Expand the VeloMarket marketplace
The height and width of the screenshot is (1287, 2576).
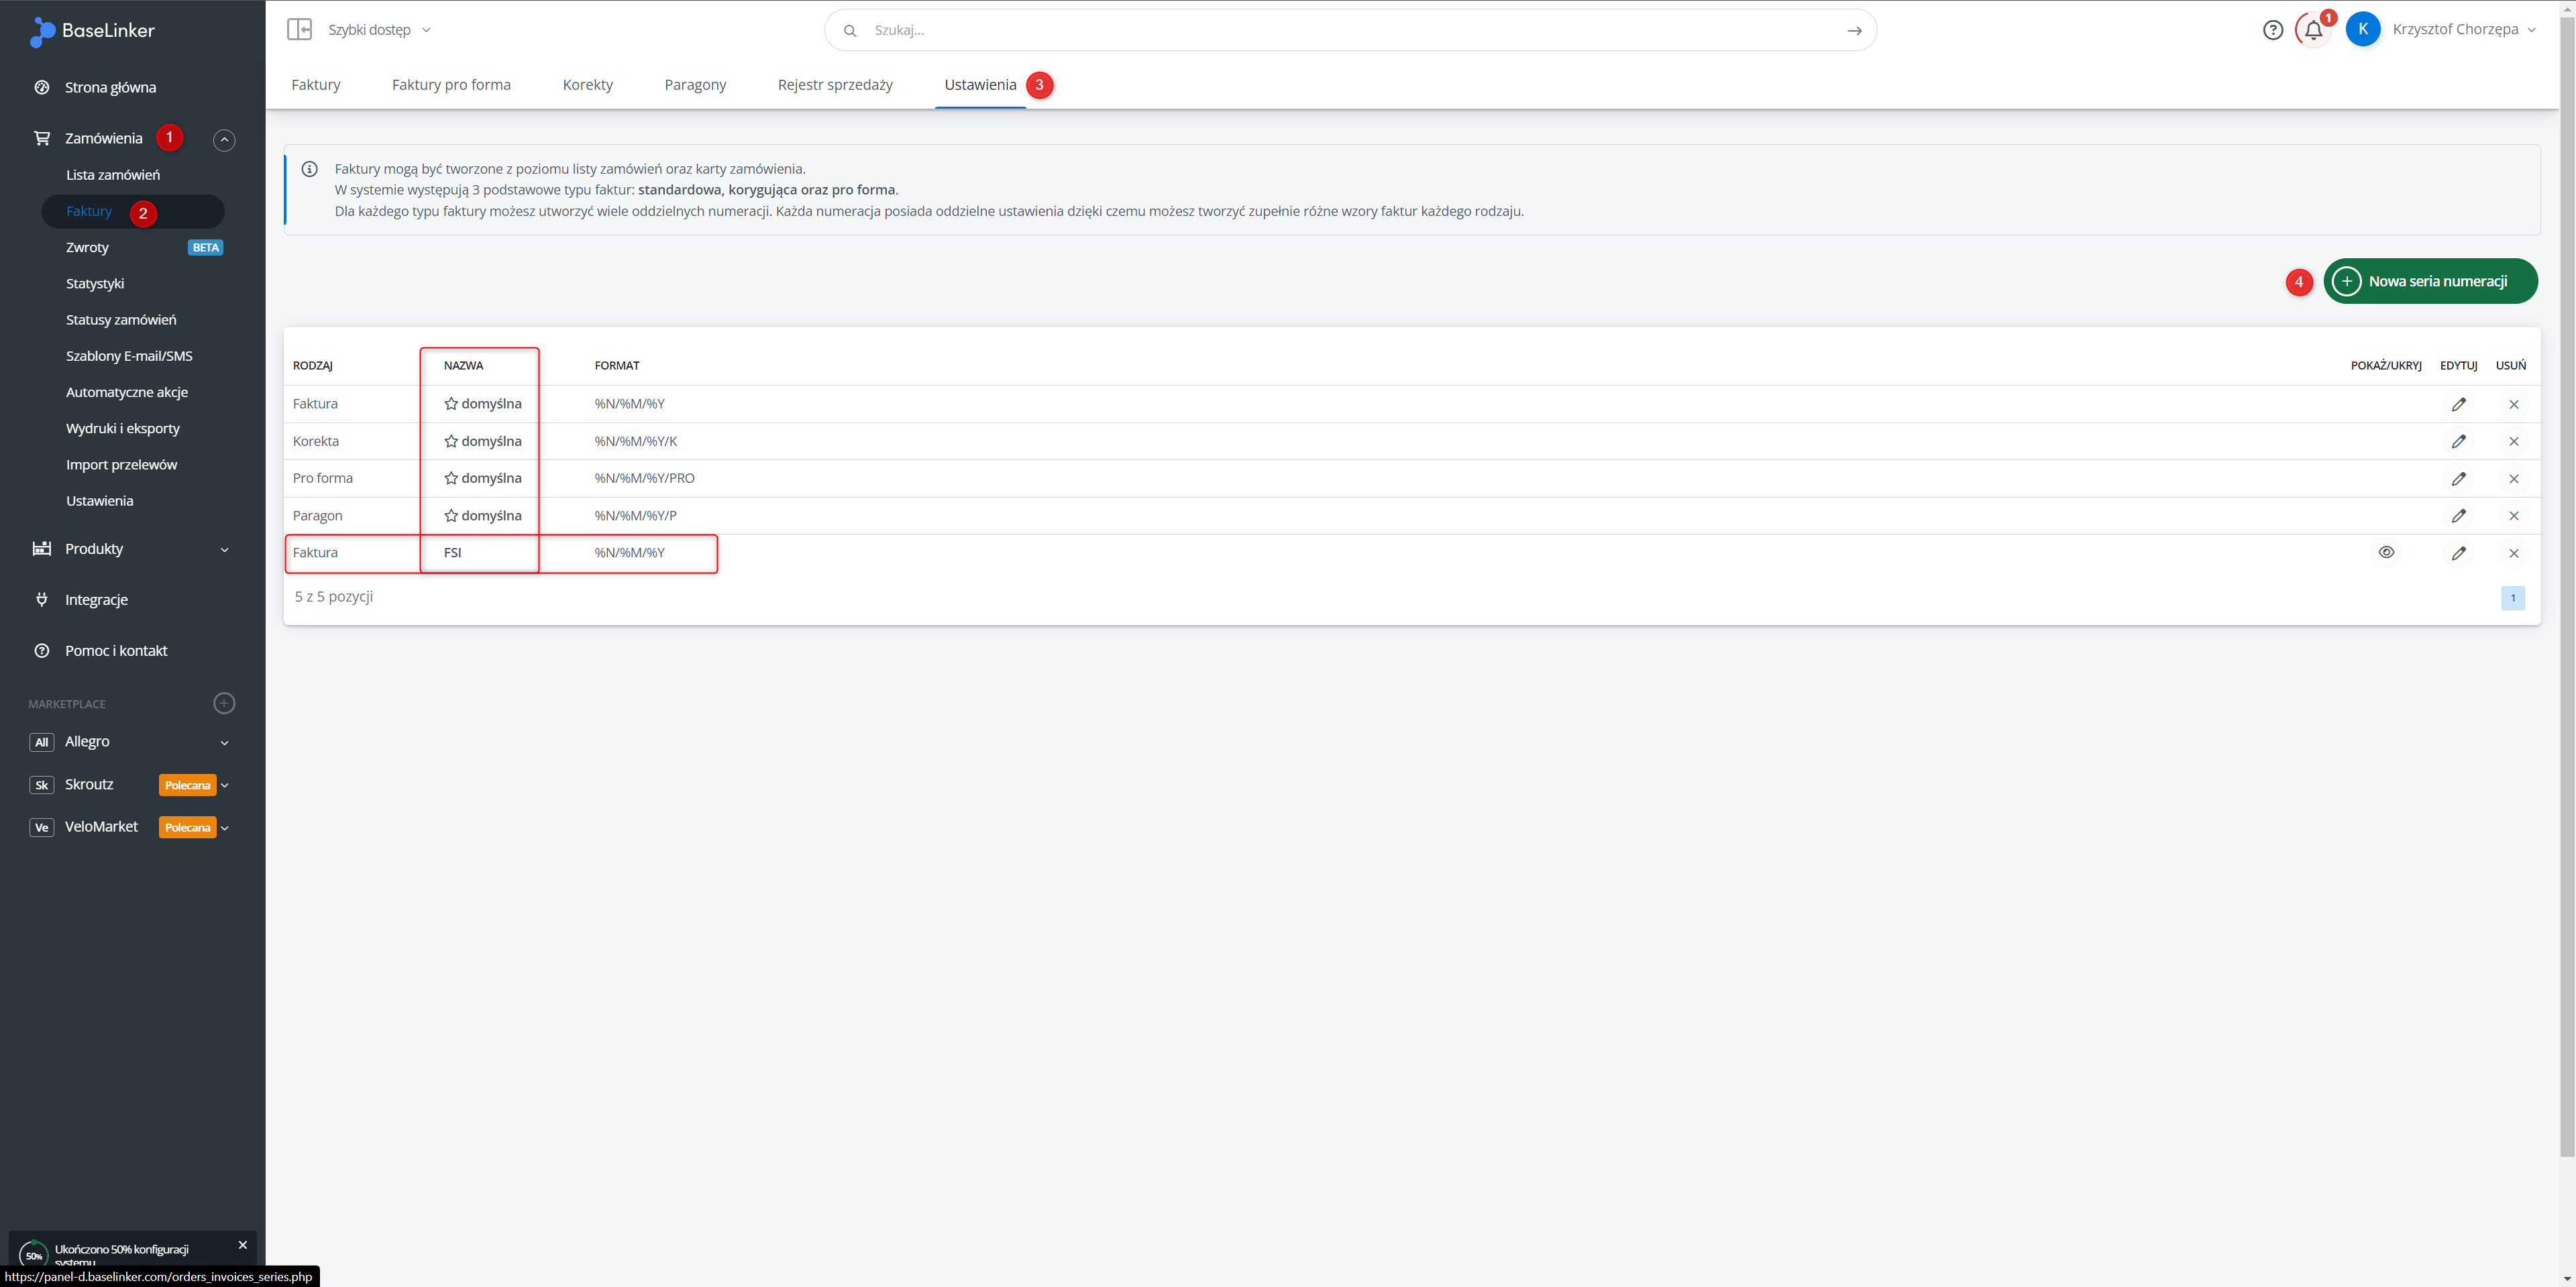pyautogui.click(x=225, y=827)
